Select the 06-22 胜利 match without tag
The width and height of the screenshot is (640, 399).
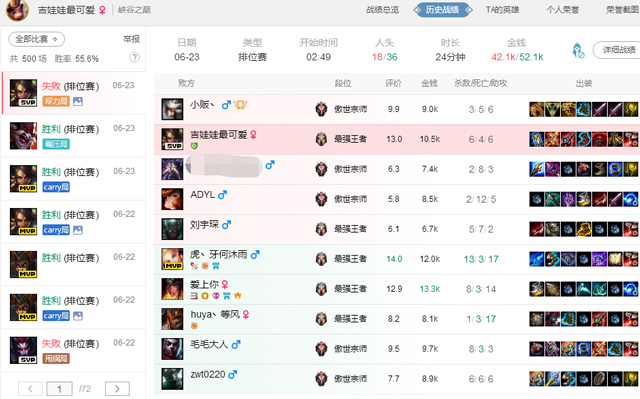coord(73,264)
